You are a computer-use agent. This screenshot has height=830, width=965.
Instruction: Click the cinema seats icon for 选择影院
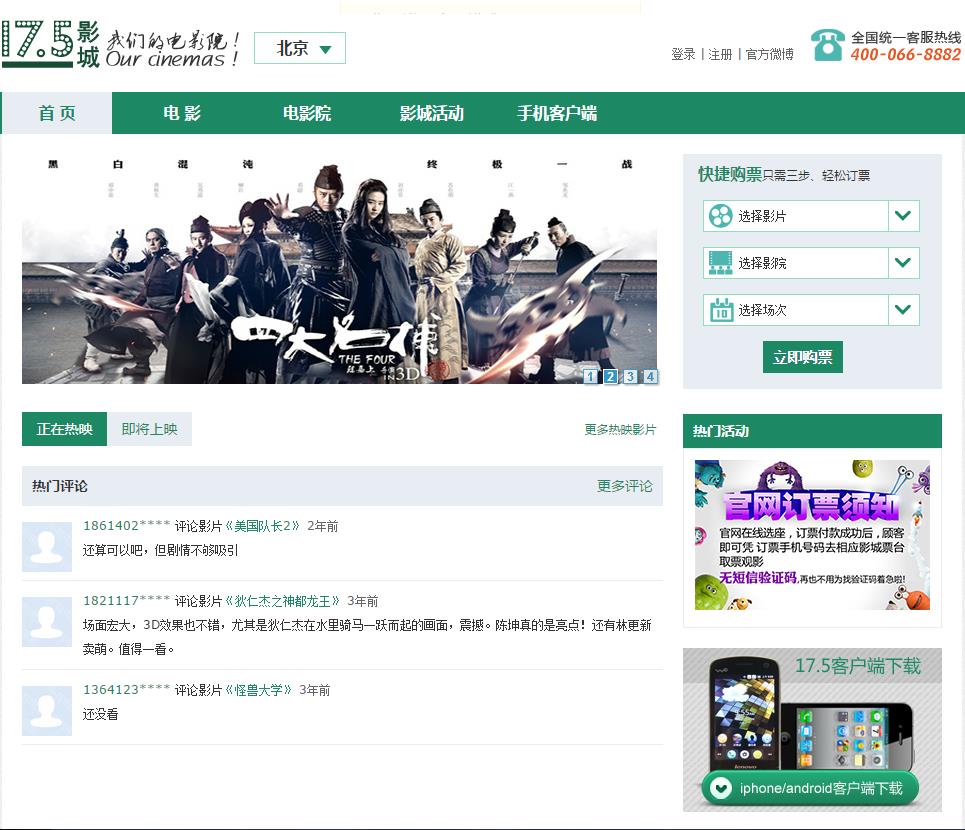720,263
